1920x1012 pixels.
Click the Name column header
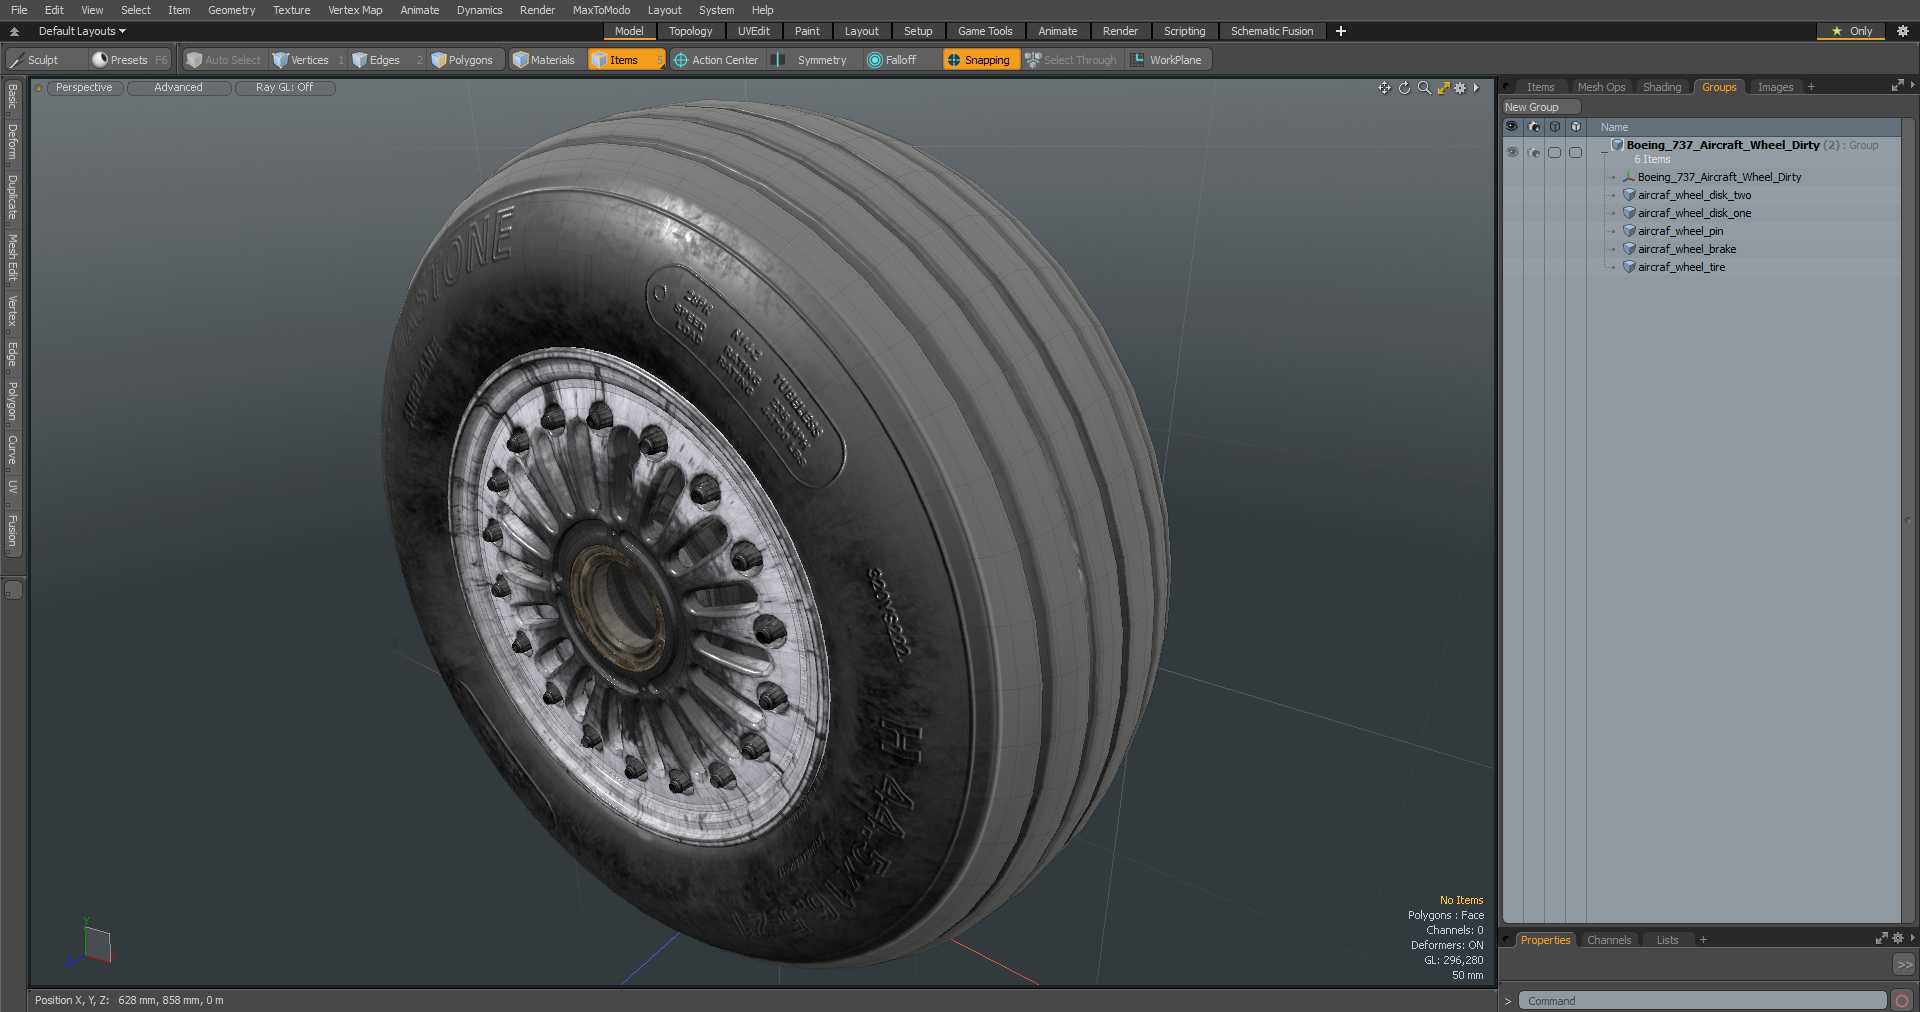(1745, 127)
